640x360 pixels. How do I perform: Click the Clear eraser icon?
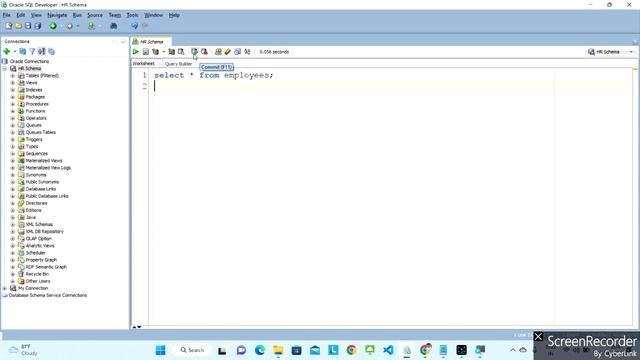(x=228, y=52)
